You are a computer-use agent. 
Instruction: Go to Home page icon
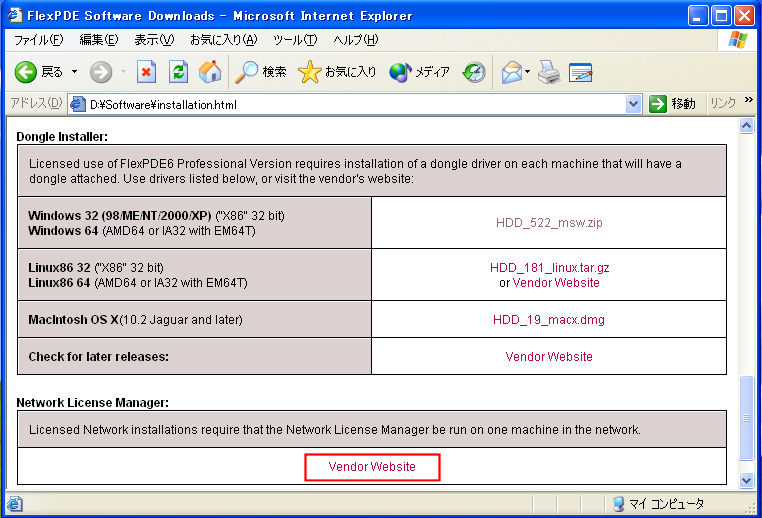point(210,72)
